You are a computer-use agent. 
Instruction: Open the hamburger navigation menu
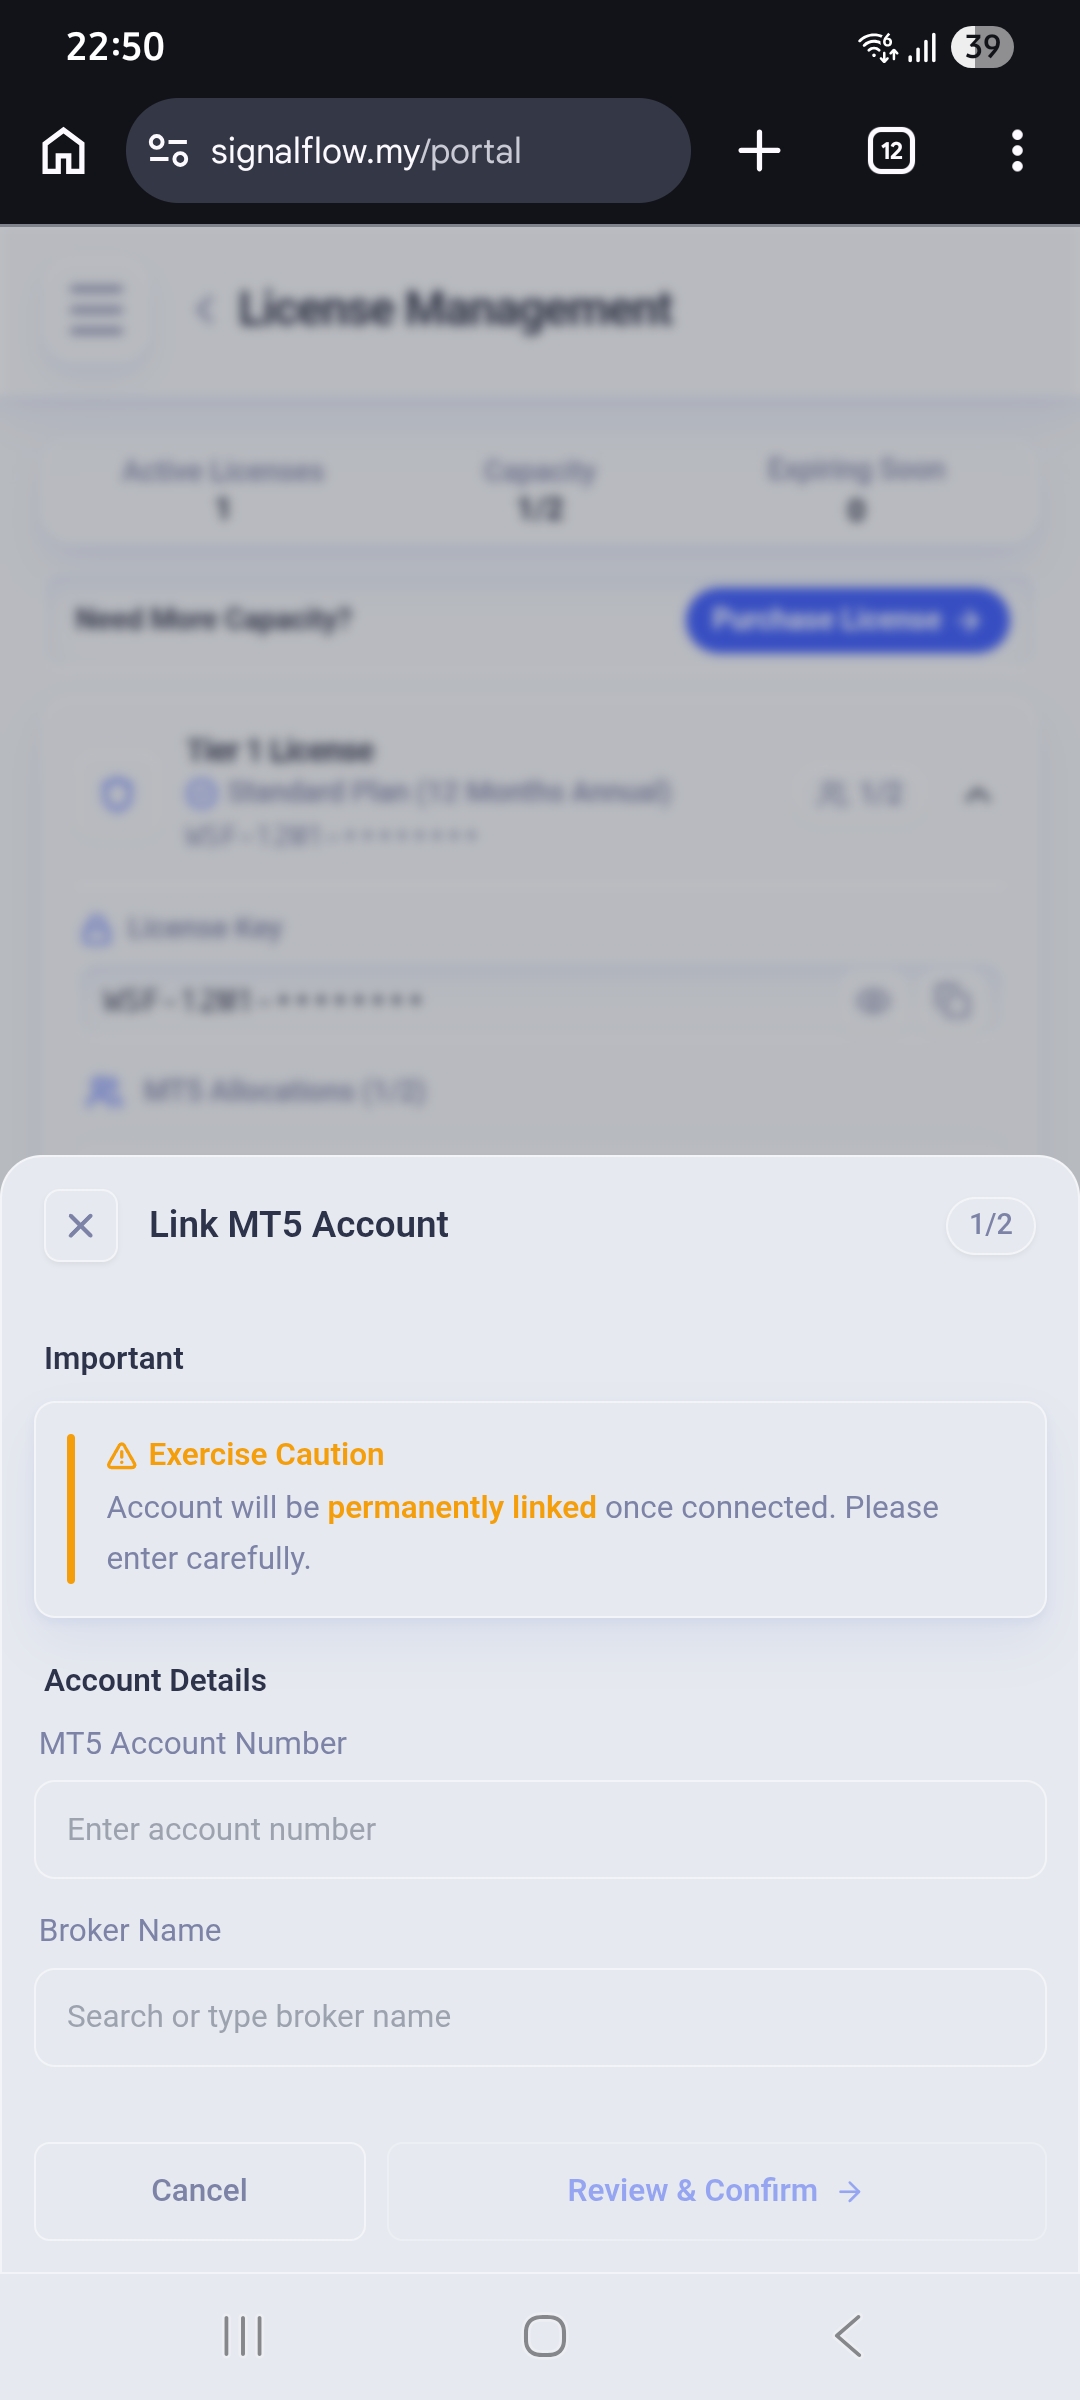[x=95, y=310]
